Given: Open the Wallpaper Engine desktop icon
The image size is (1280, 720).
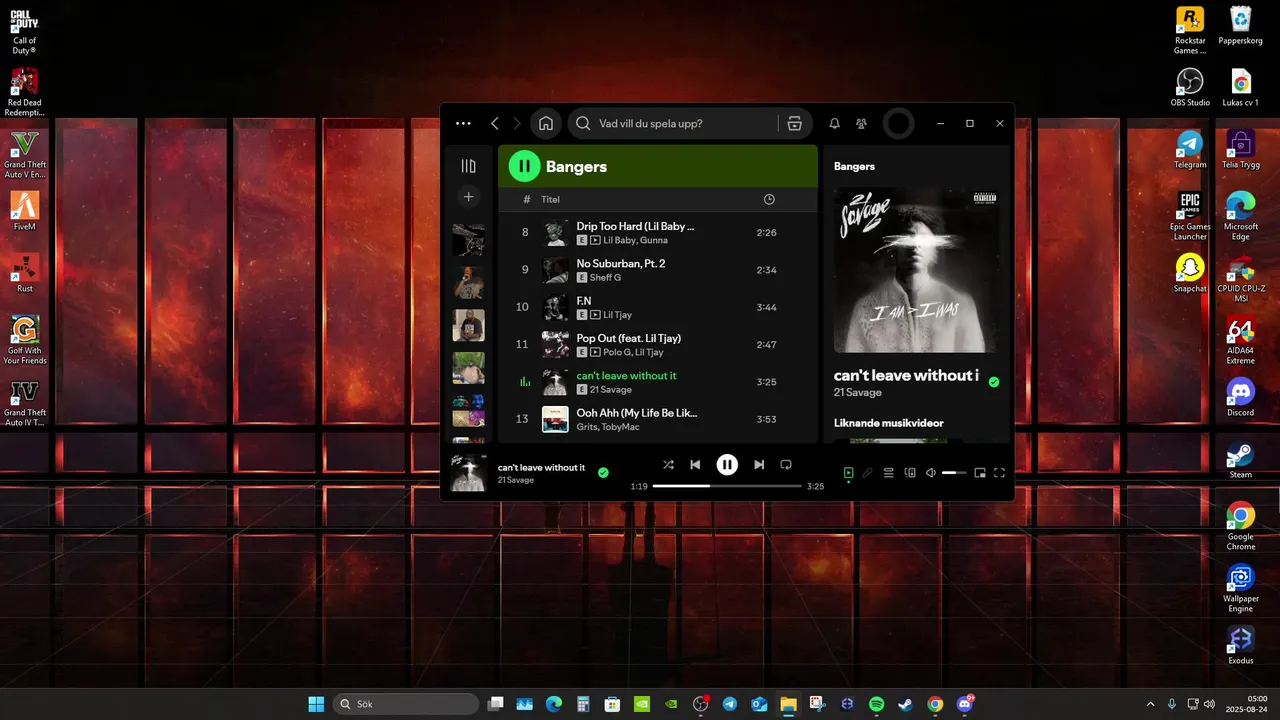Looking at the screenshot, I should [x=1241, y=589].
